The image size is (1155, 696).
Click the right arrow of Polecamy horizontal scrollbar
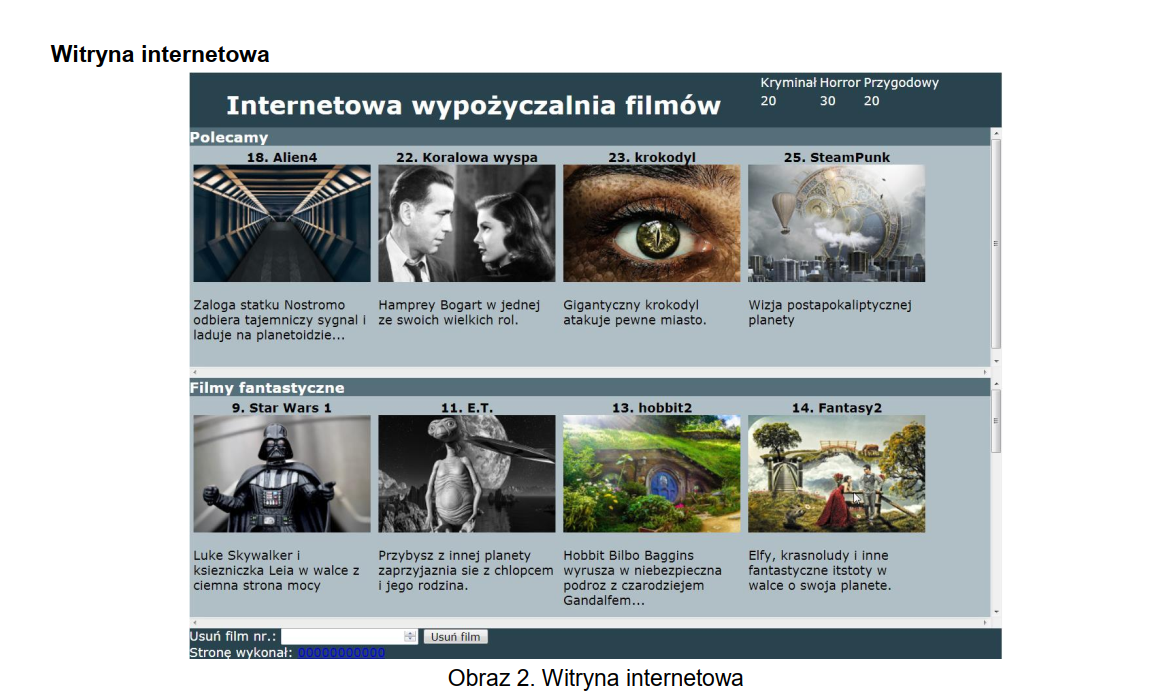[984, 372]
